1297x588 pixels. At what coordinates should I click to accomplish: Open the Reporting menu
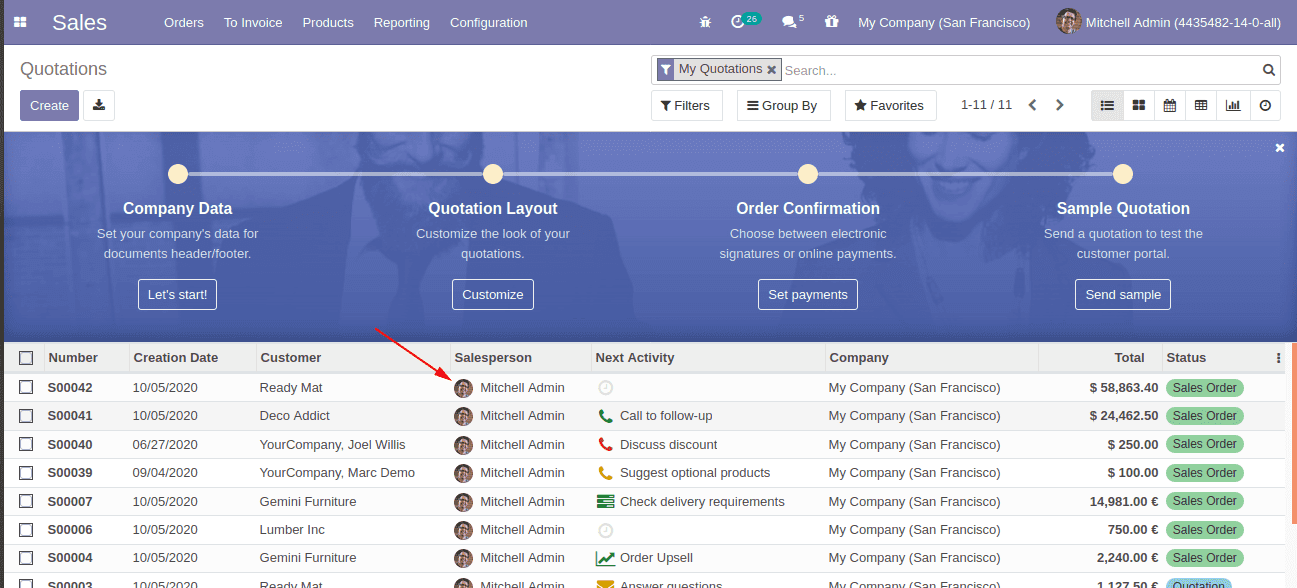click(x=402, y=22)
